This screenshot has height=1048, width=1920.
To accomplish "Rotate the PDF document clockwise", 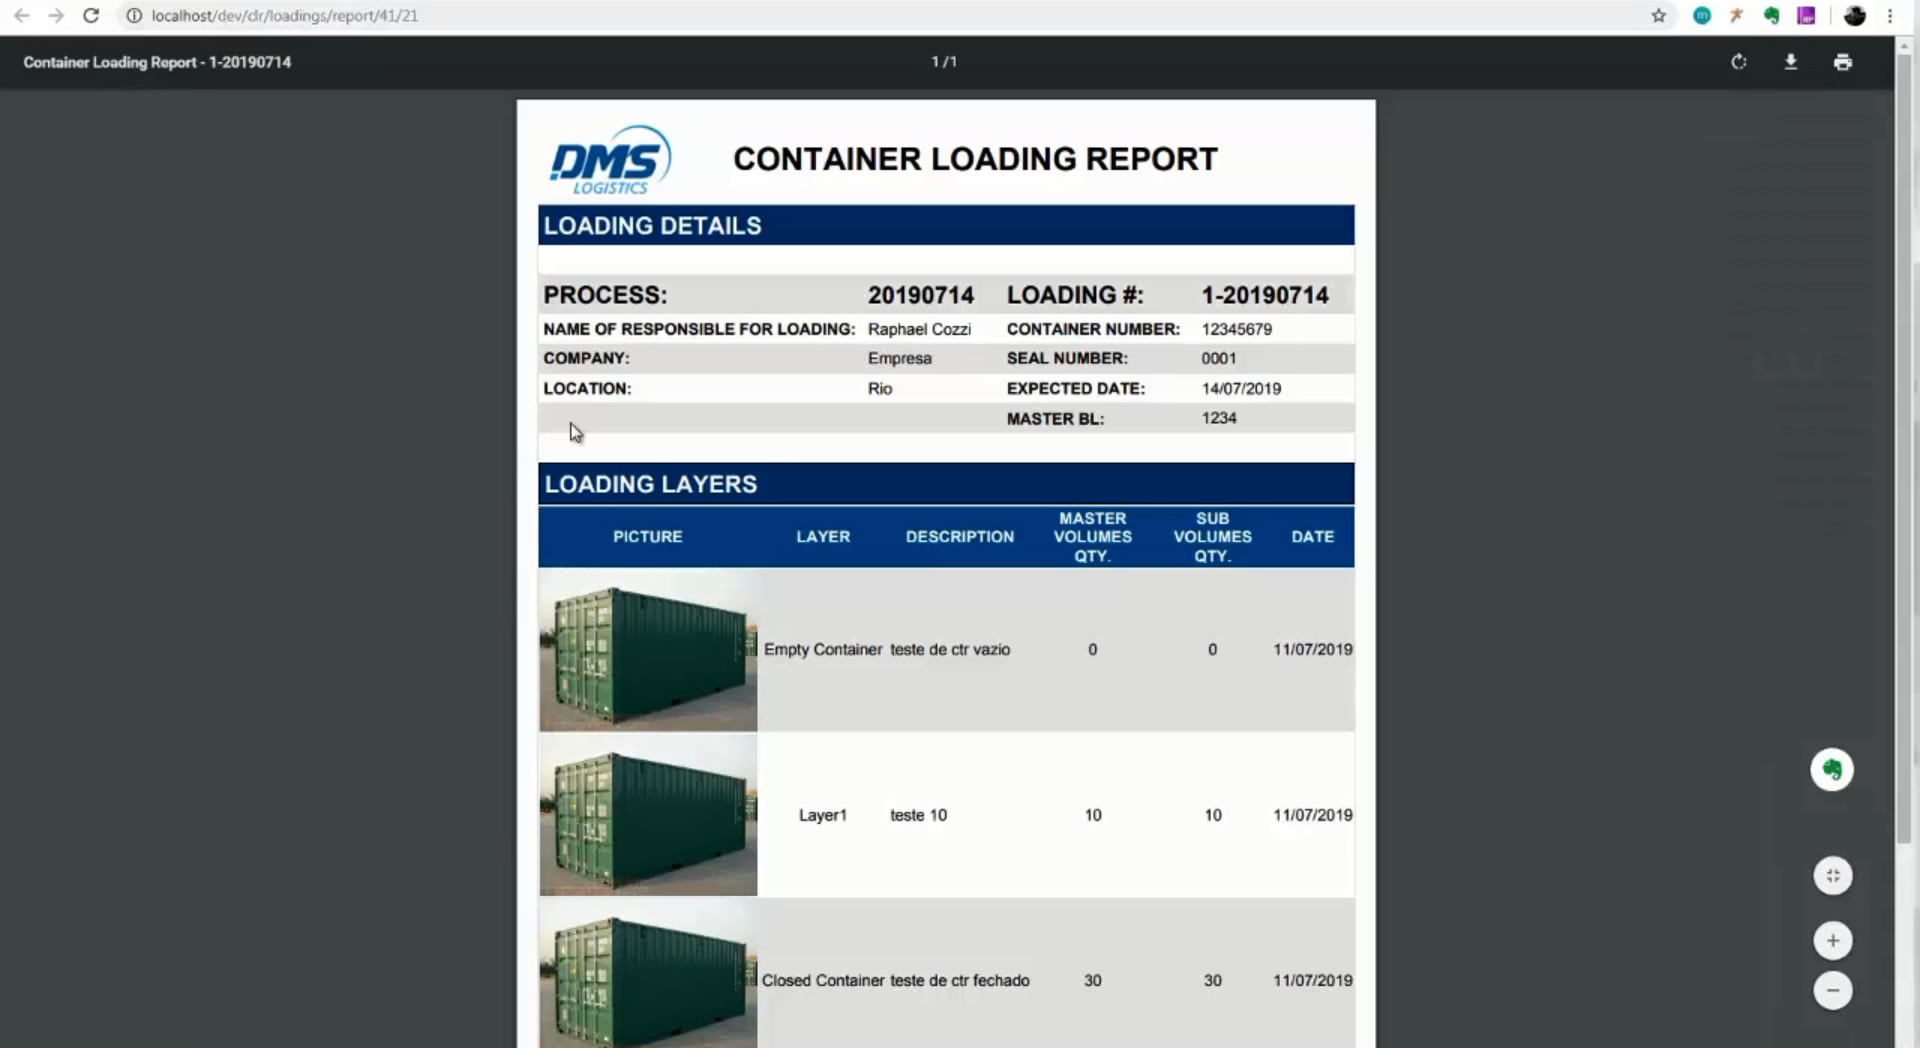I will 1738,61.
